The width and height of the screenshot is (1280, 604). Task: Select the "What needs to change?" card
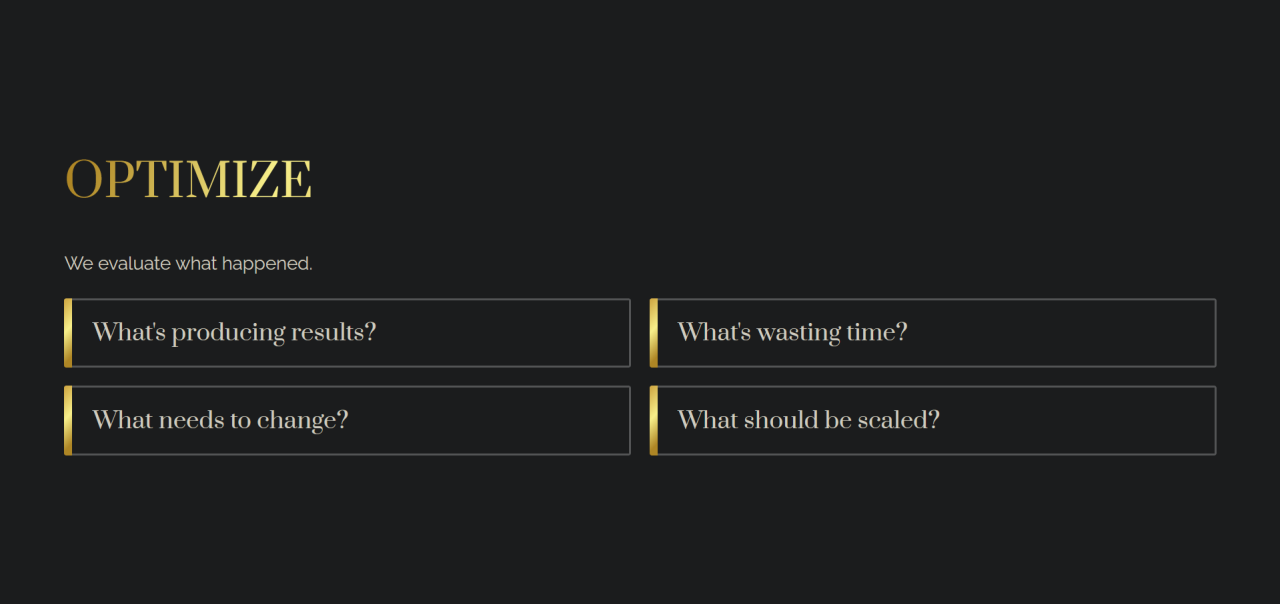pyautogui.click(x=347, y=421)
